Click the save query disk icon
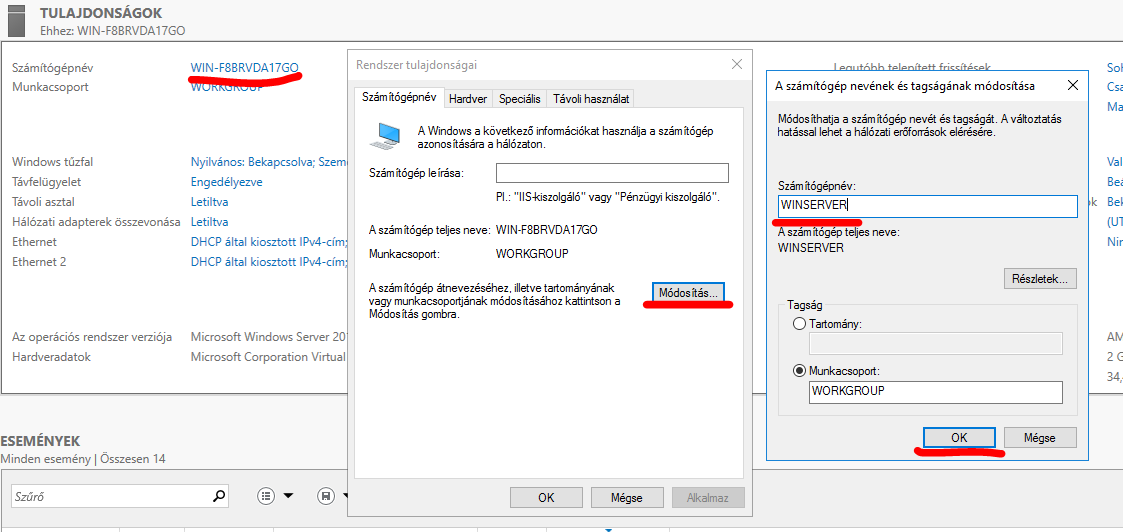This screenshot has width=1123, height=532. 325,496
